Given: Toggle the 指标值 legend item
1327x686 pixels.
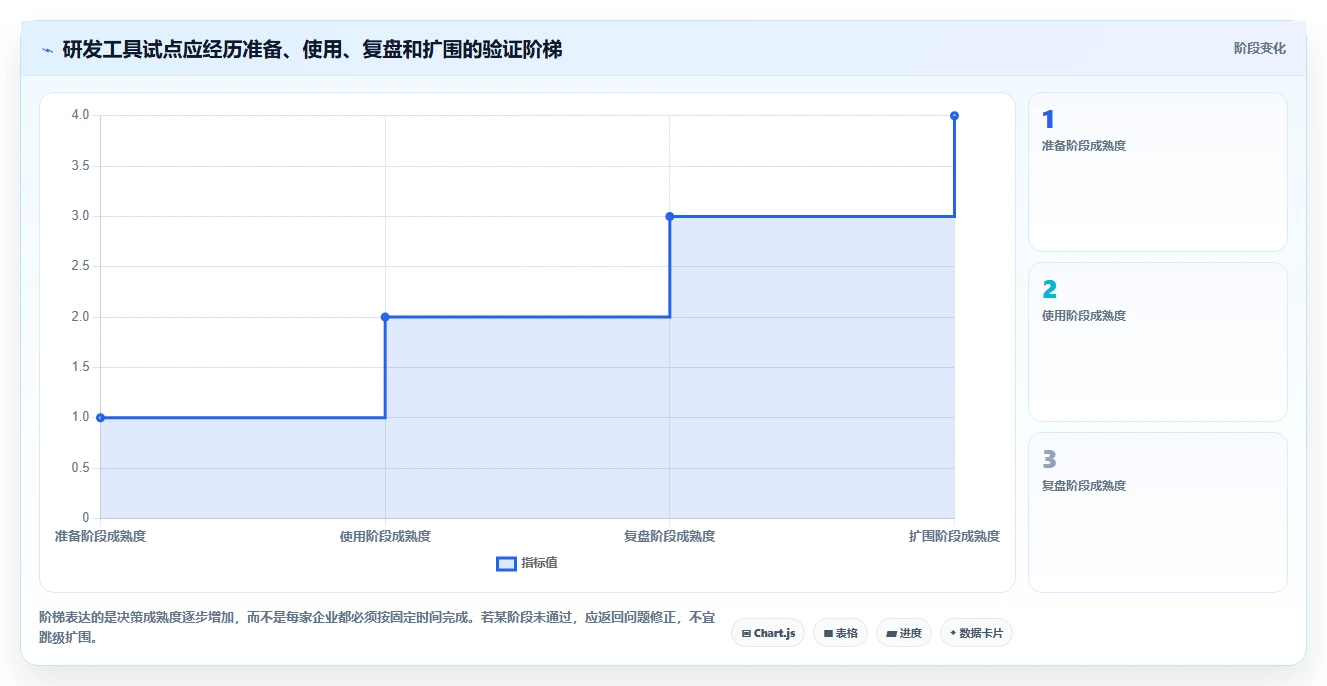Looking at the screenshot, I should pos(527,563).
